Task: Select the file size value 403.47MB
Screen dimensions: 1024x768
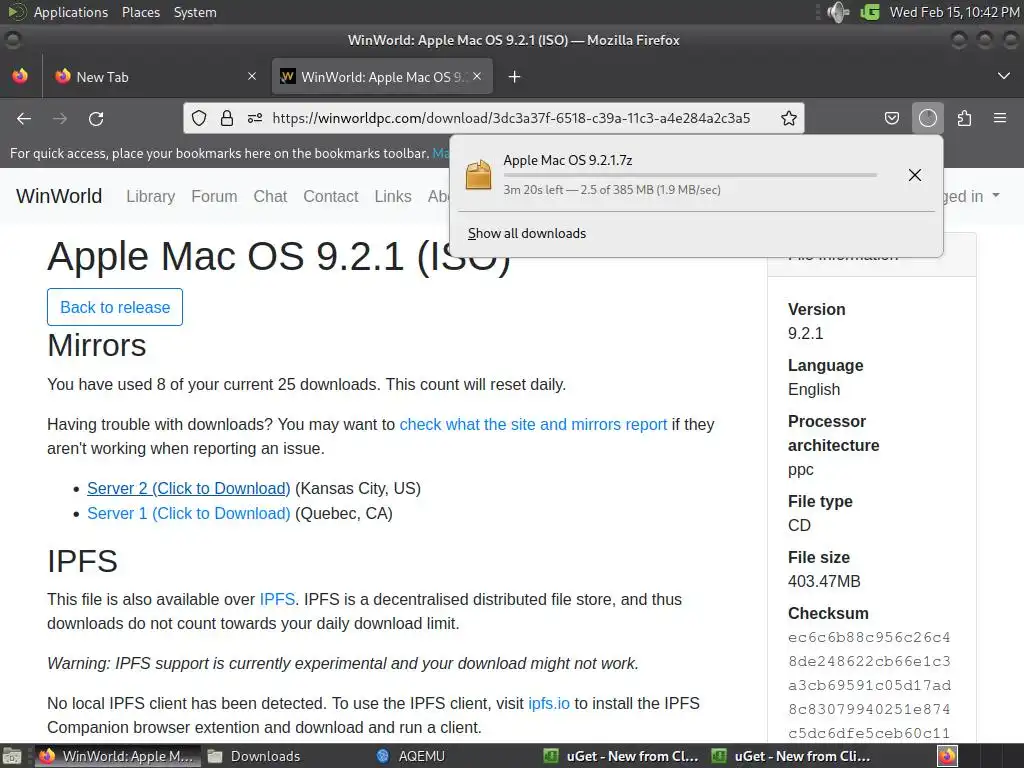Action: (x=824, y=581)
